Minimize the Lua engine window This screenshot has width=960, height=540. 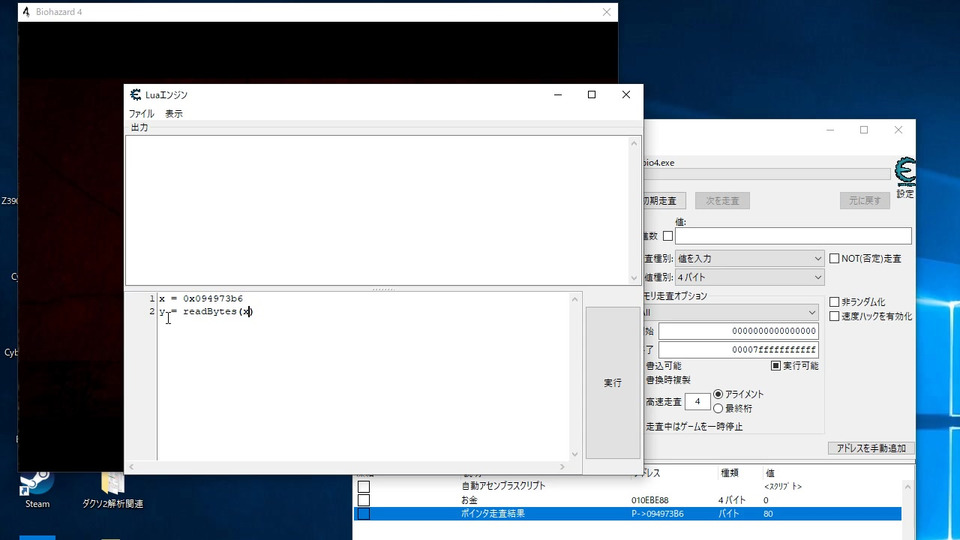tap(558, 94)
